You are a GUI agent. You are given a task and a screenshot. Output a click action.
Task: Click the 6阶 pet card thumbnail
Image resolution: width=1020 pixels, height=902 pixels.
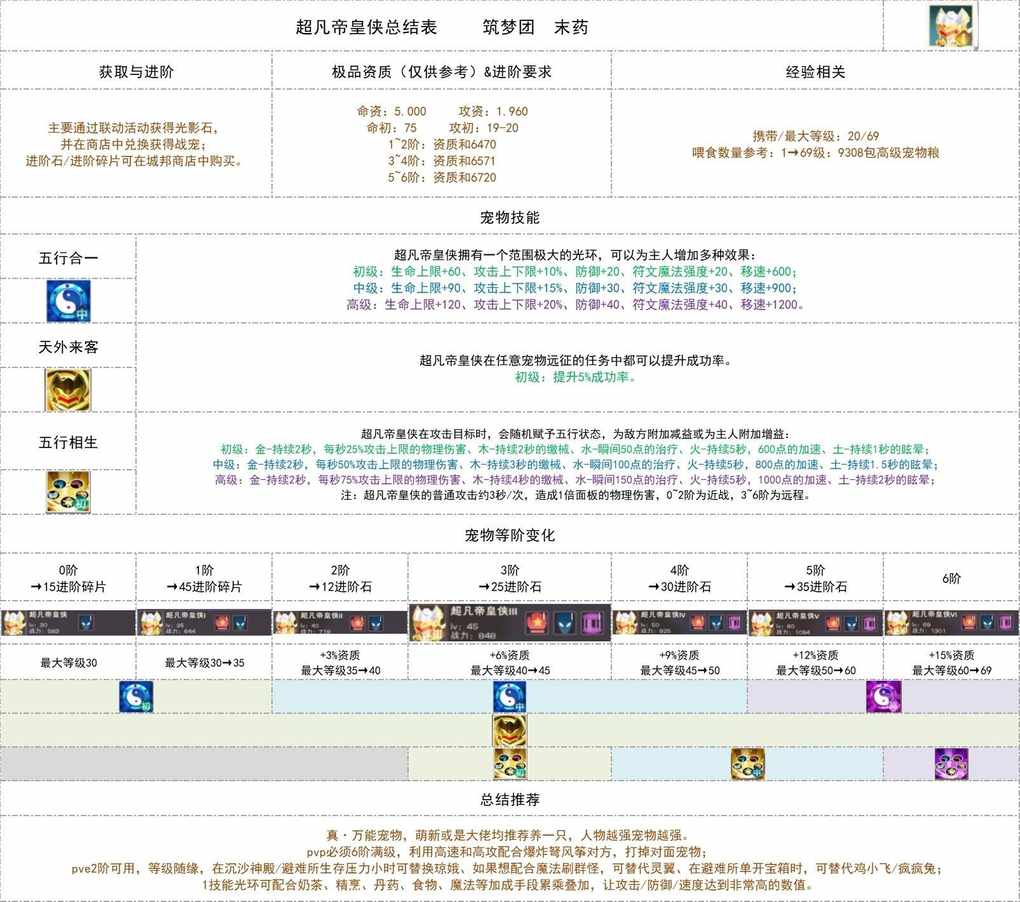click(x=951, y=623)
